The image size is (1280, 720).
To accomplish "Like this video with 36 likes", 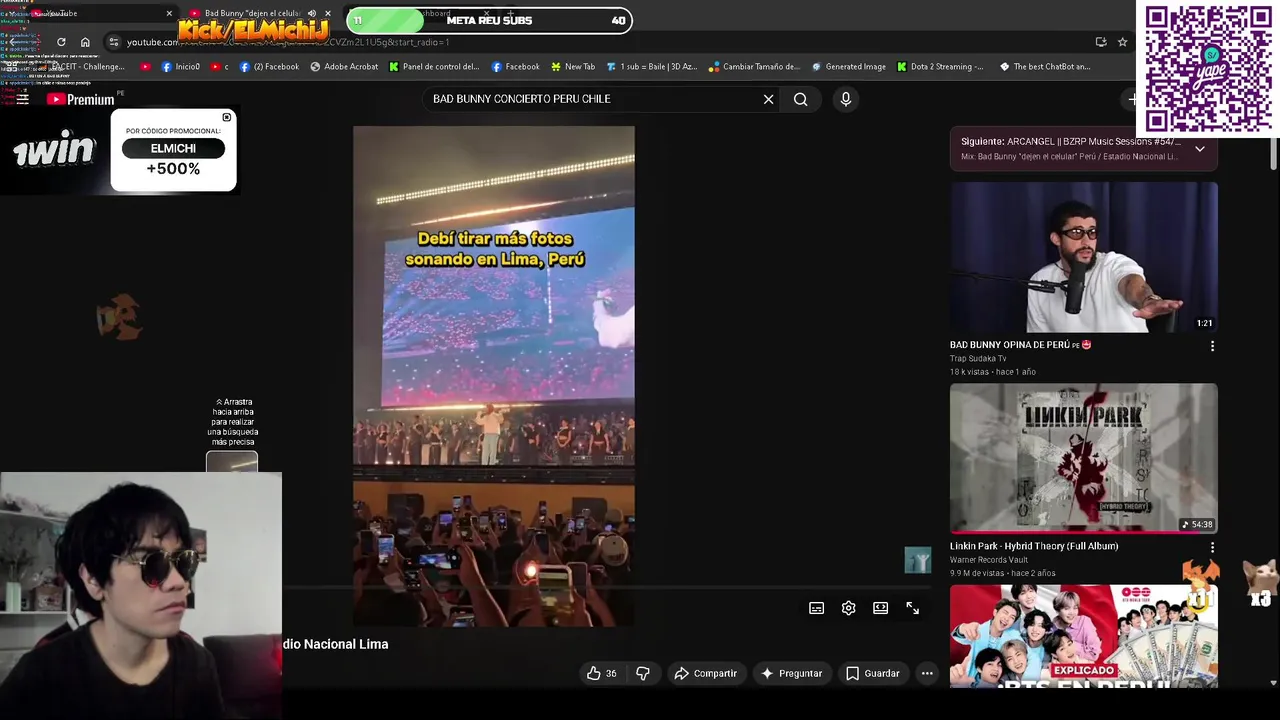I will click(601, 673).
